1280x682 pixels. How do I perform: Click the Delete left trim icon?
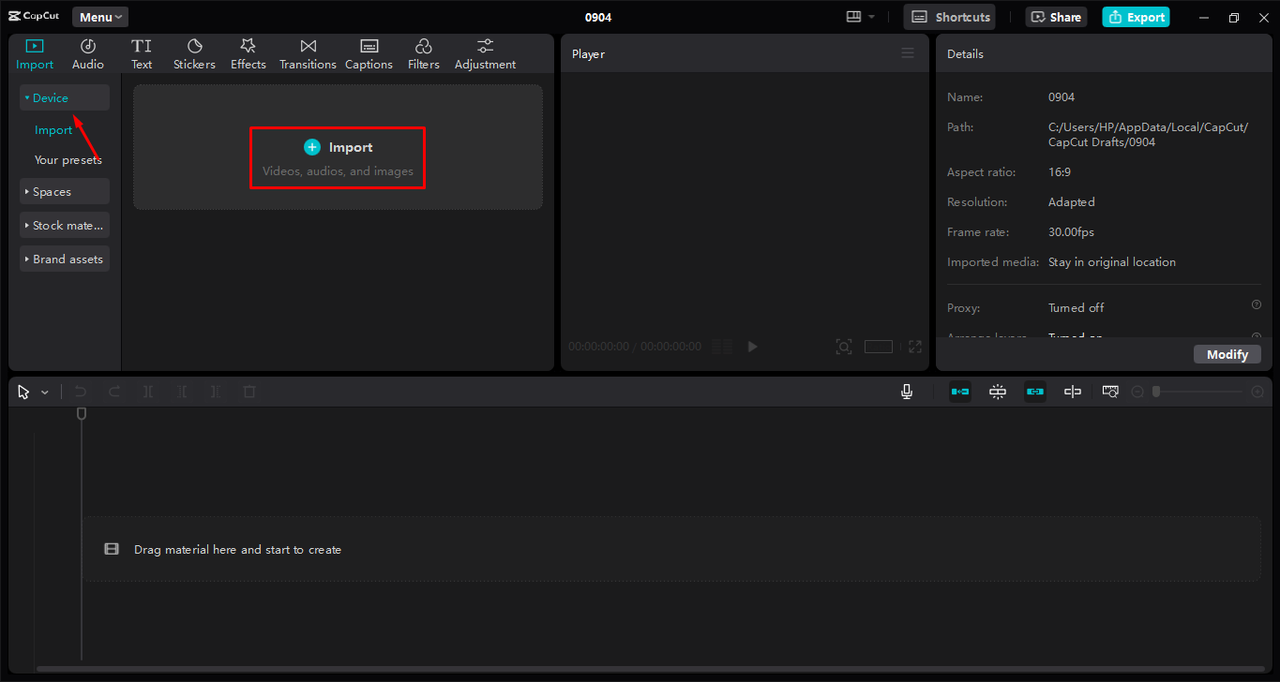click(182, 392)
